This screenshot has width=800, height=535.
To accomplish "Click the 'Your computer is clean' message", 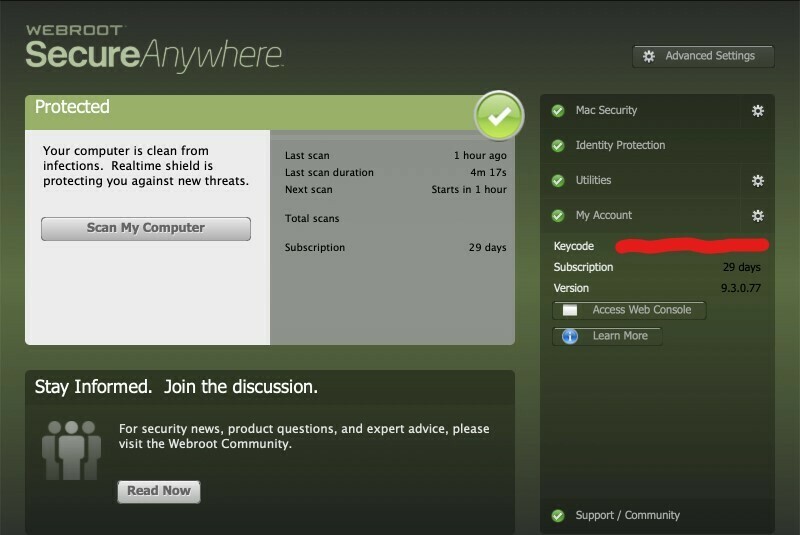I will click(x=146, y=166).
